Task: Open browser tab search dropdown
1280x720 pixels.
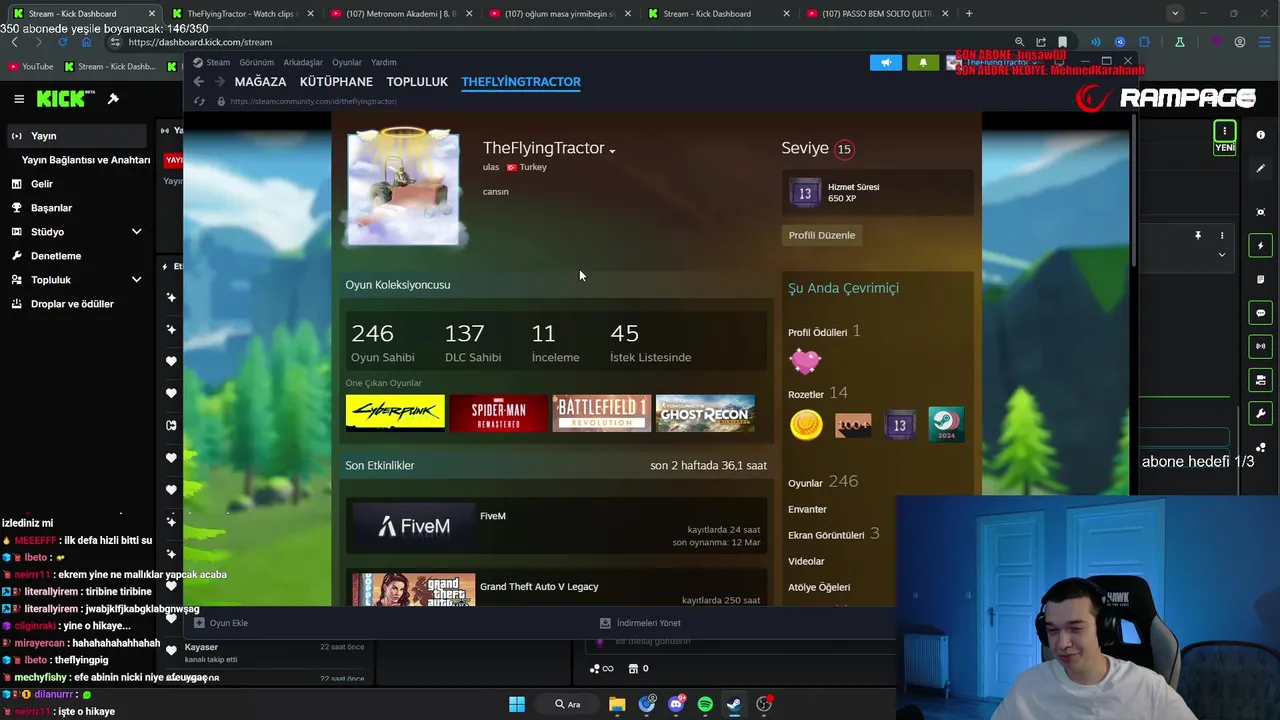Action: tap(1175, 13)
